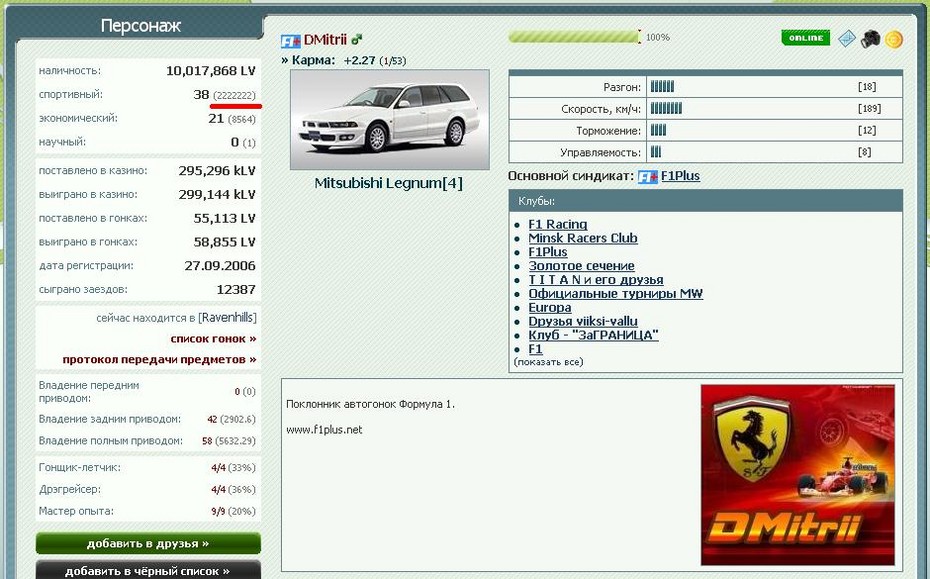Screen dimensions: 930x579
Task: Click добавить в друзья button
Action: (x=148, y=543)
